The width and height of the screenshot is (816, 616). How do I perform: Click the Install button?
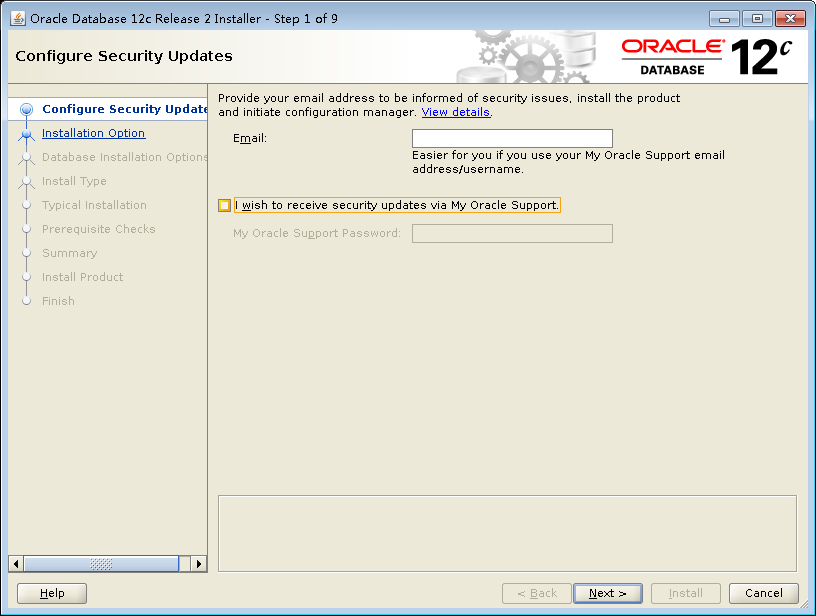686,593
